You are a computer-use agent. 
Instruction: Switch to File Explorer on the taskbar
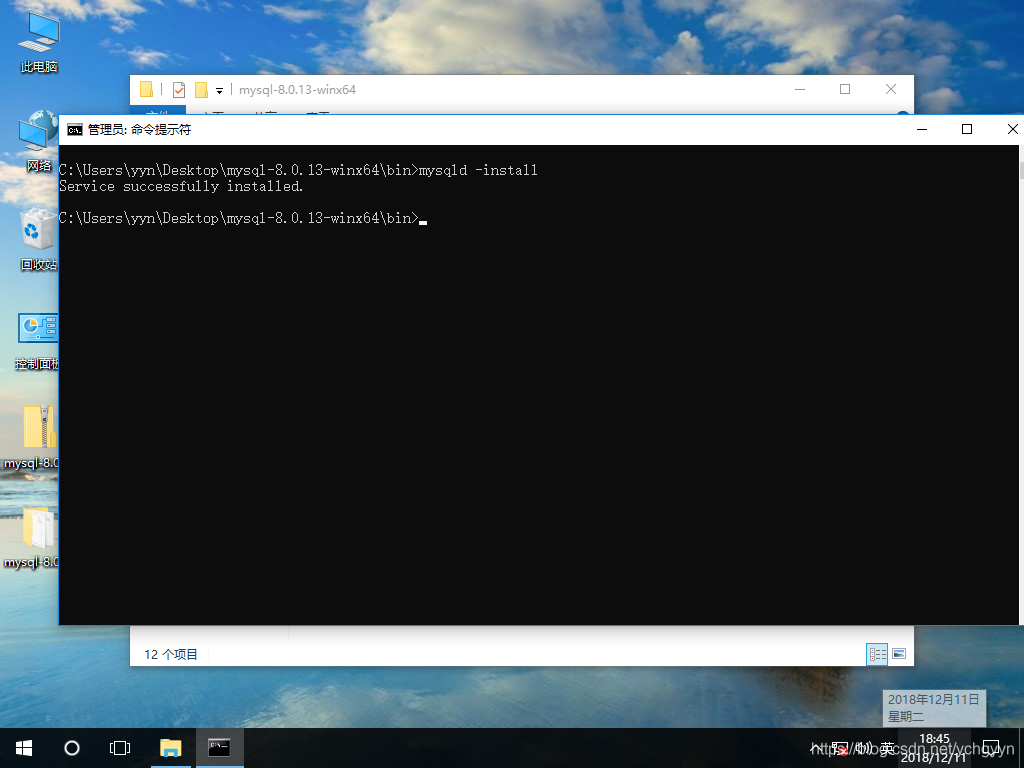(170, 748)
